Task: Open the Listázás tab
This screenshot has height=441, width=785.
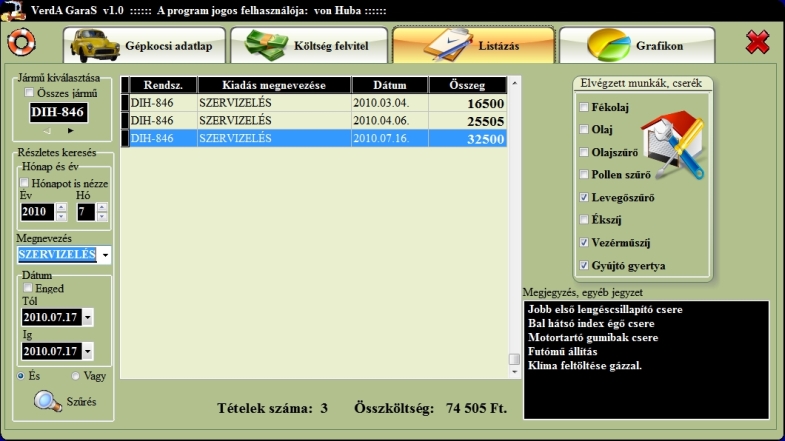Action: pos(472,46)
